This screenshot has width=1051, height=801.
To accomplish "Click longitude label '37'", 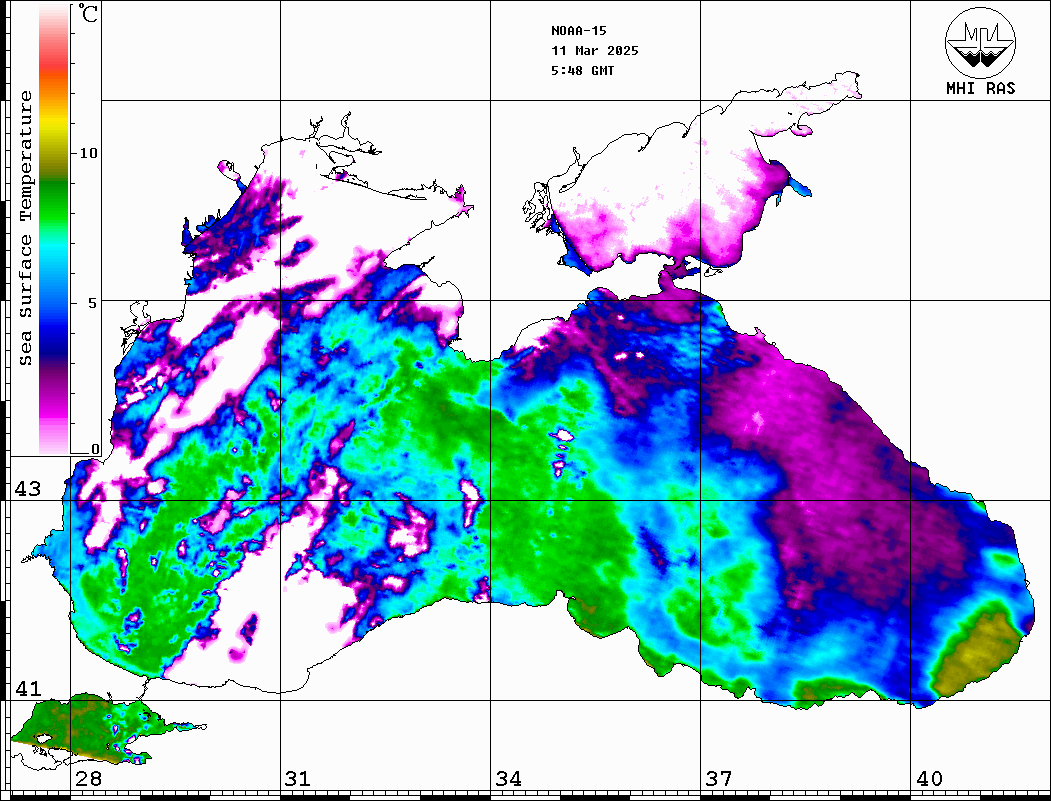I will tap(719, 779).
